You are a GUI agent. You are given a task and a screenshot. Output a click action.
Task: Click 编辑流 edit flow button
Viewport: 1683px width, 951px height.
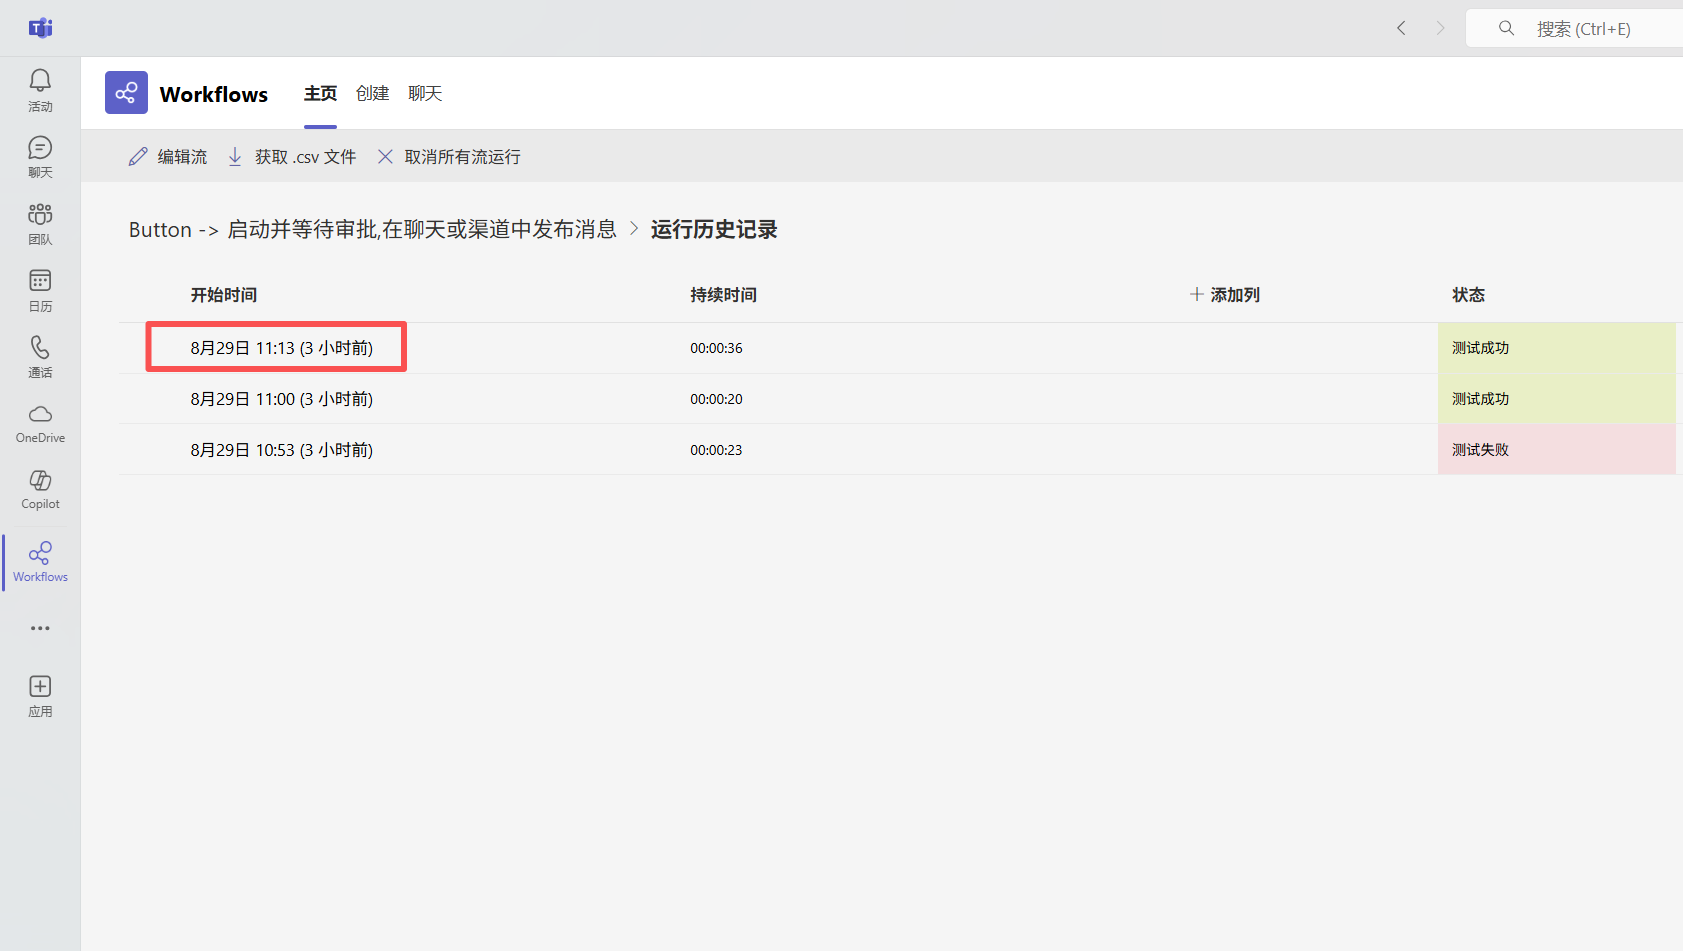[x=168, y=157]
